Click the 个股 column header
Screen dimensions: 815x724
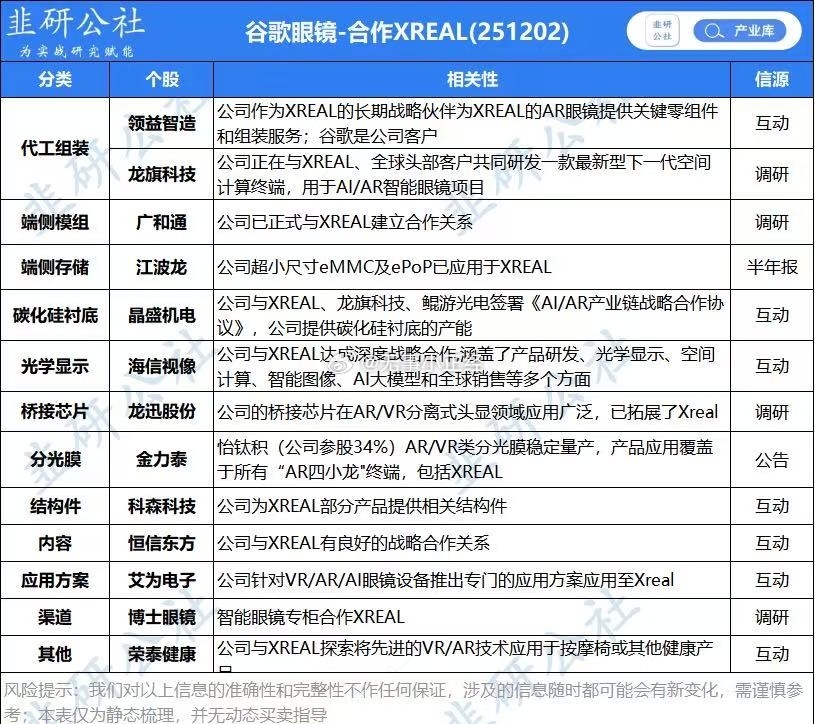point(162,80)
